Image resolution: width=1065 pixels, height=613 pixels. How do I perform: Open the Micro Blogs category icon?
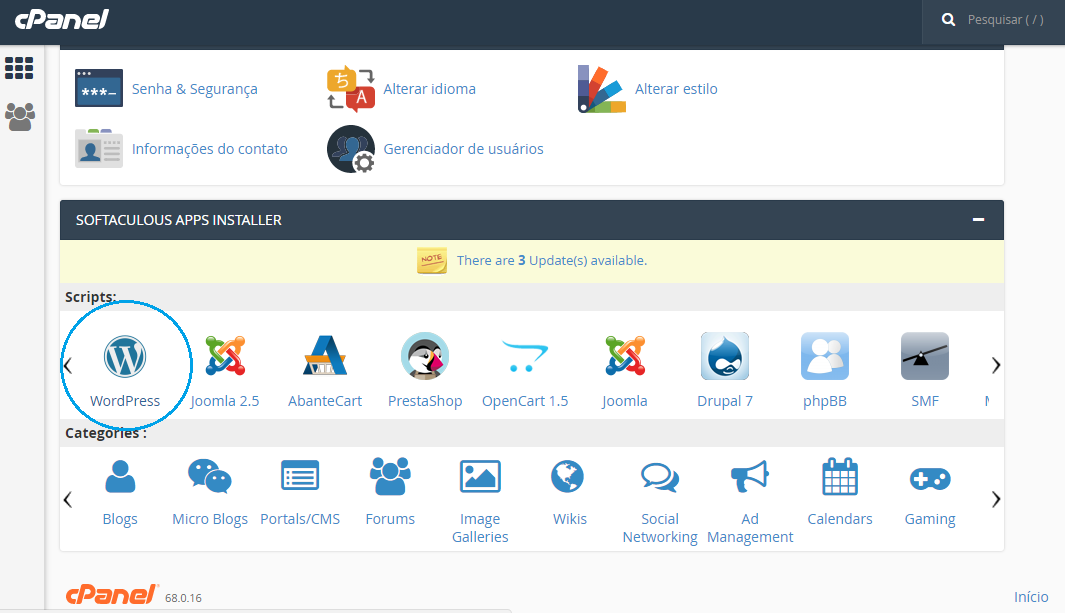click(x=210, y=476)
